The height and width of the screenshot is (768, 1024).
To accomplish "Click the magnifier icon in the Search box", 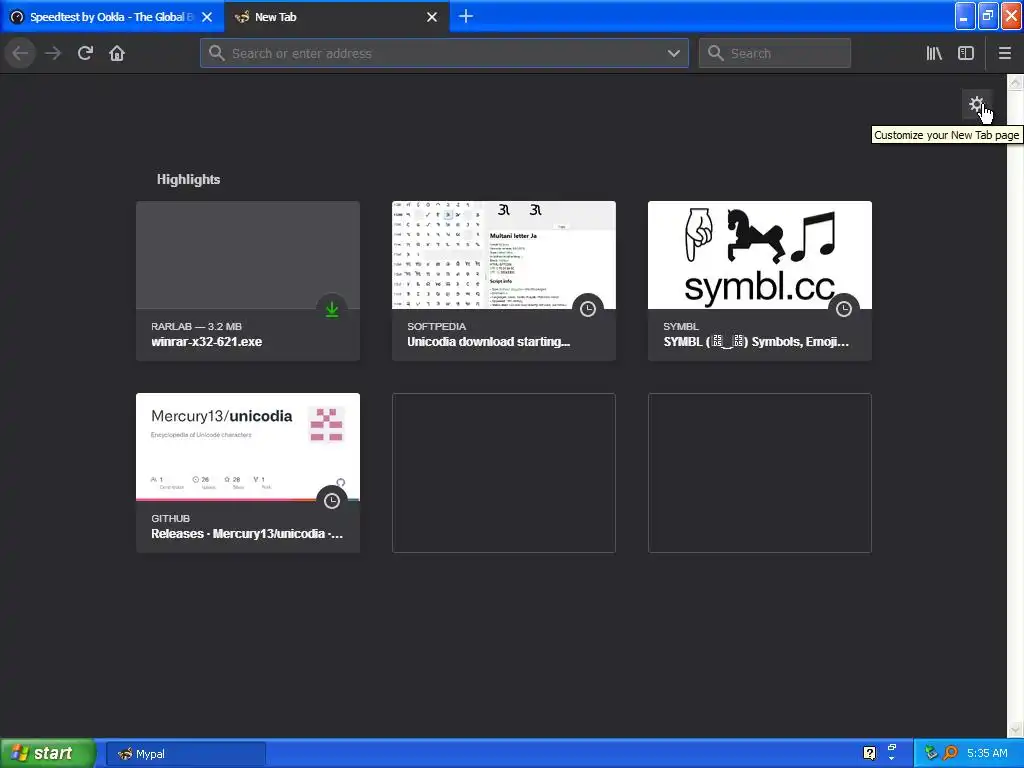I will pyautogui.click(x=716, y=53).
